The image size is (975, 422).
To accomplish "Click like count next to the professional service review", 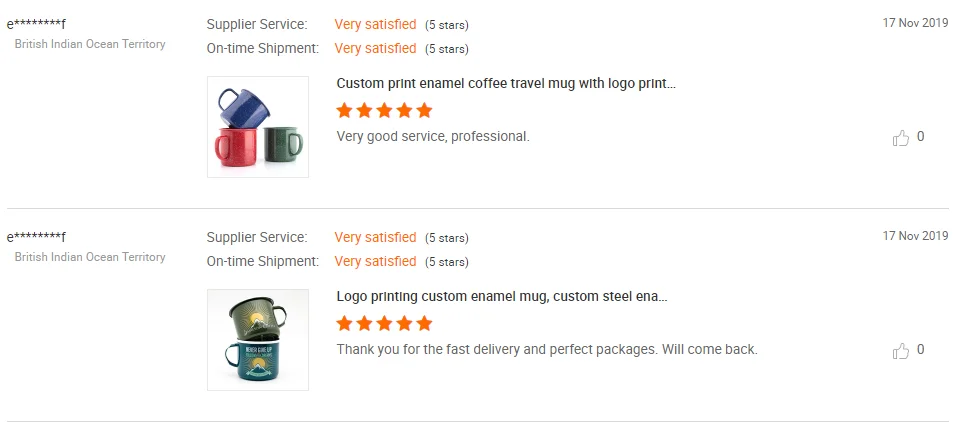I will 920,137.
